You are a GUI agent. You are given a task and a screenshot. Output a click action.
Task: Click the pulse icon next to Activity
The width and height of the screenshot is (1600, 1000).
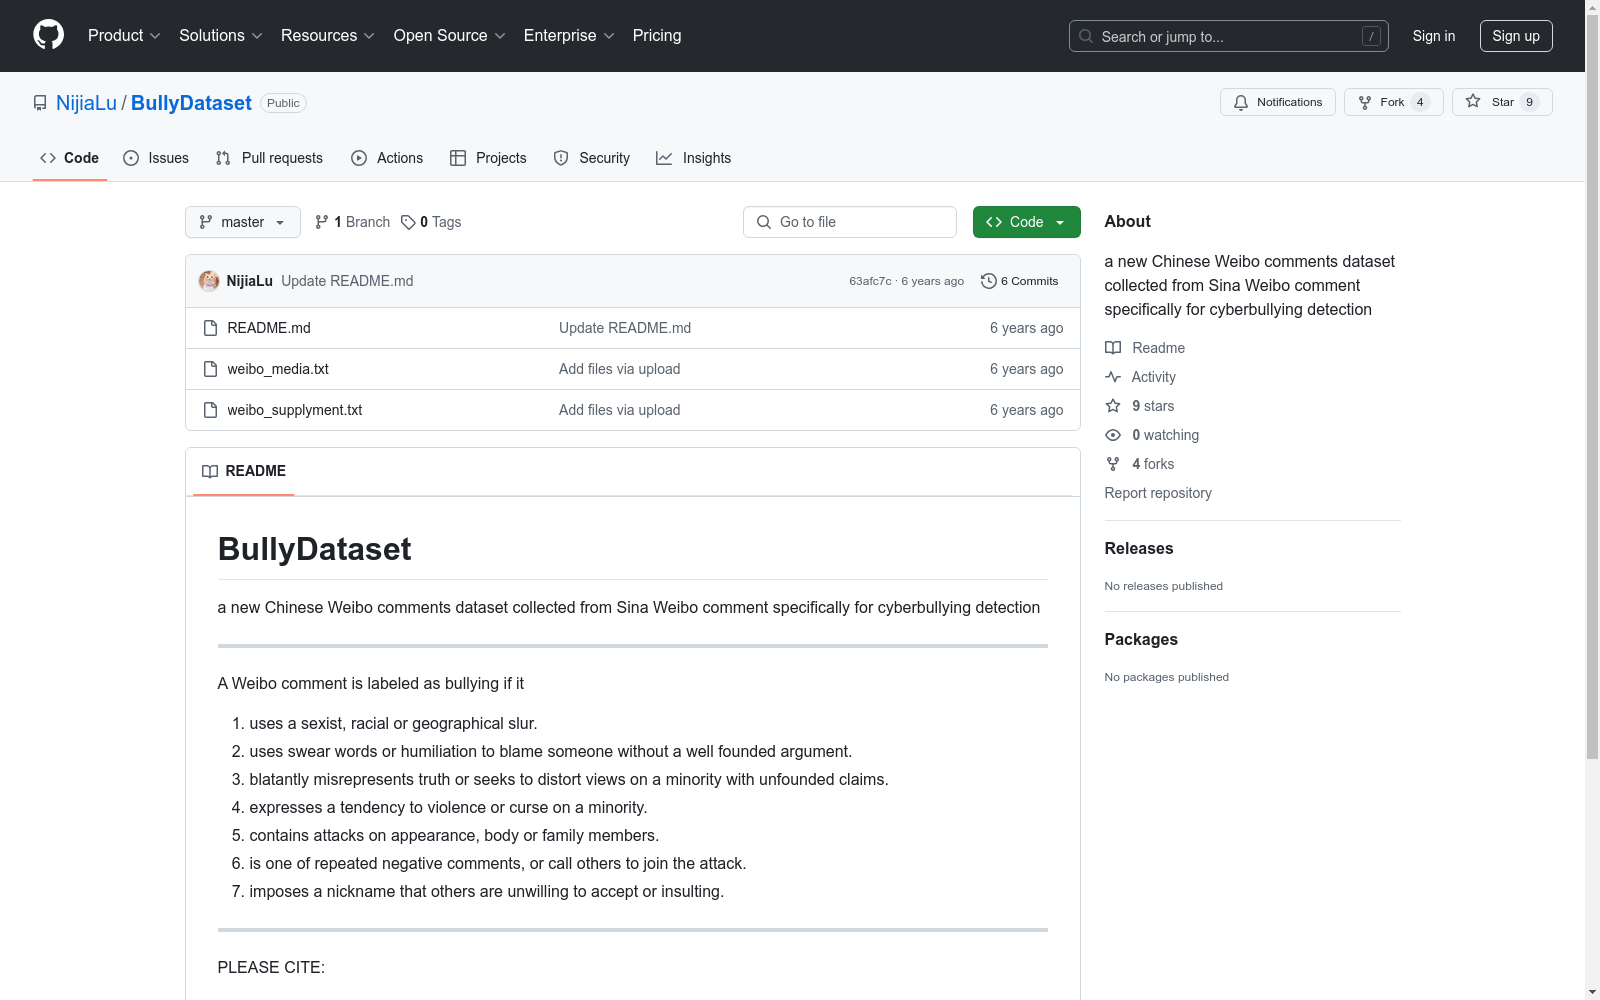pyautogui.click(x=1113, y=377)
